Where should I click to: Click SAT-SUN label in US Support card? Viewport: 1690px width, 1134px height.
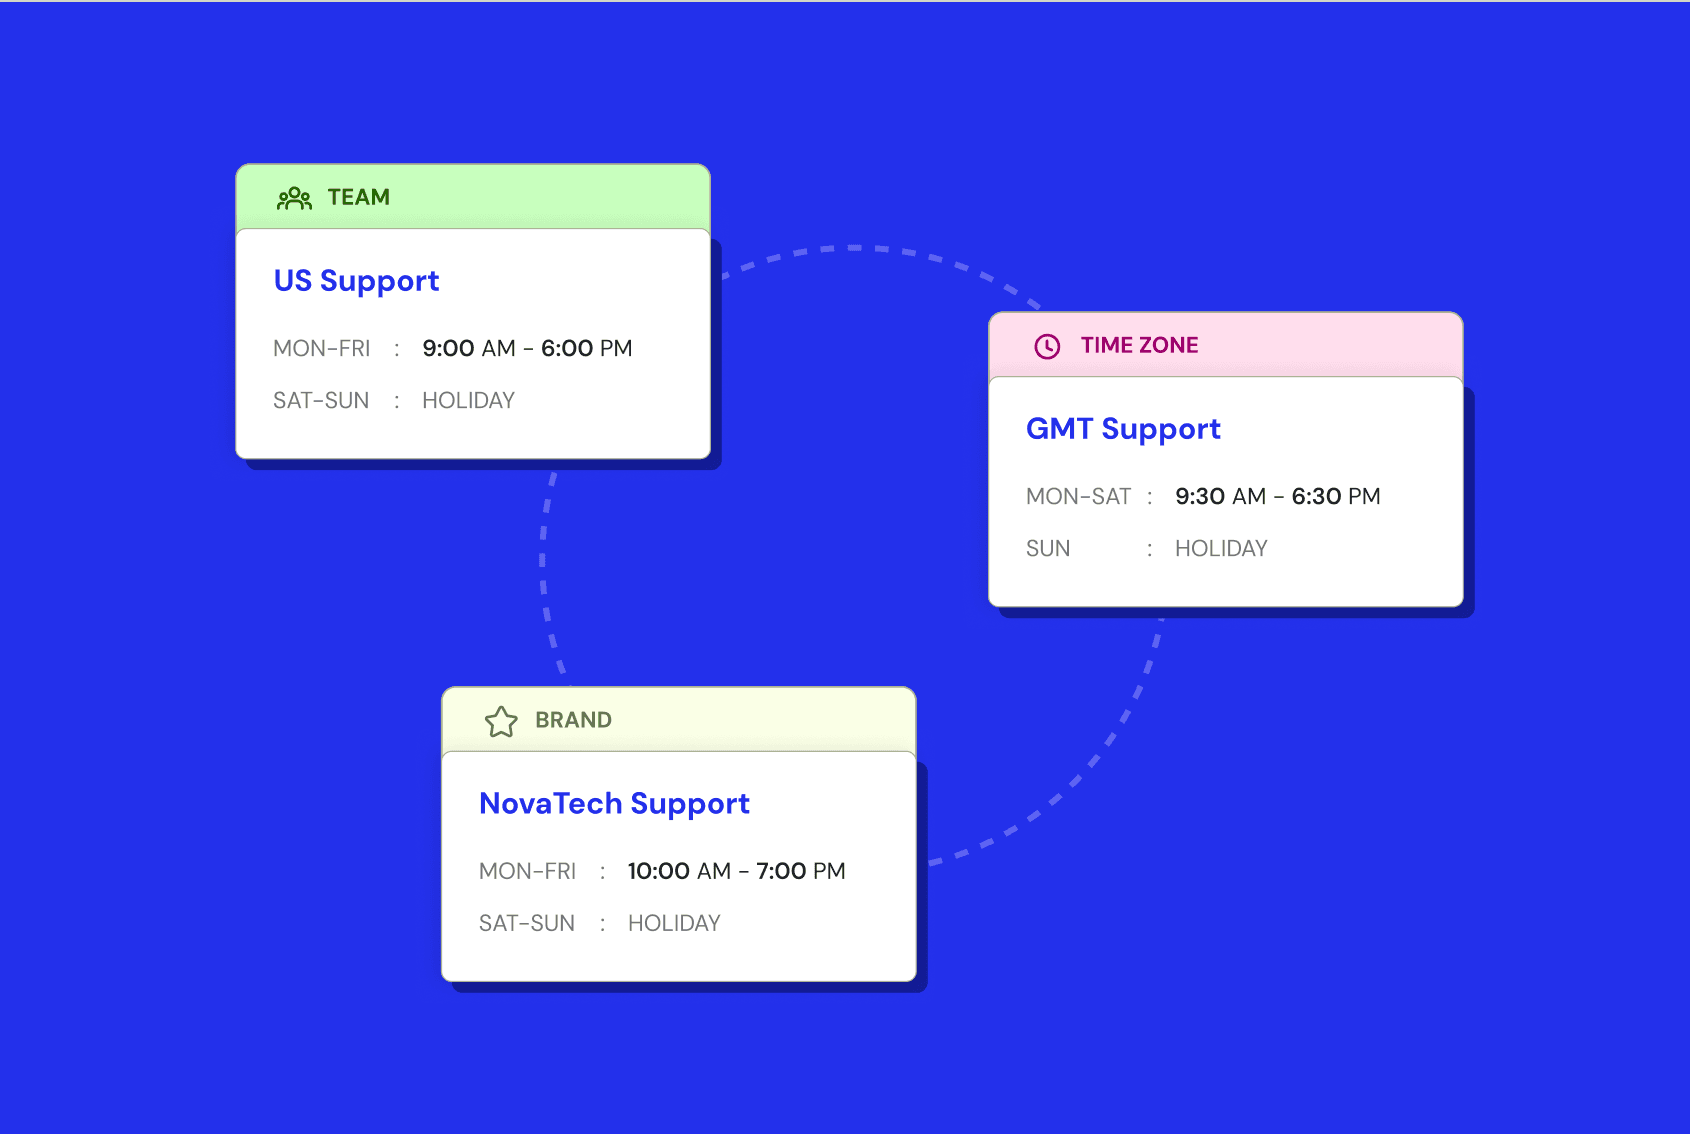click(321, 400)
